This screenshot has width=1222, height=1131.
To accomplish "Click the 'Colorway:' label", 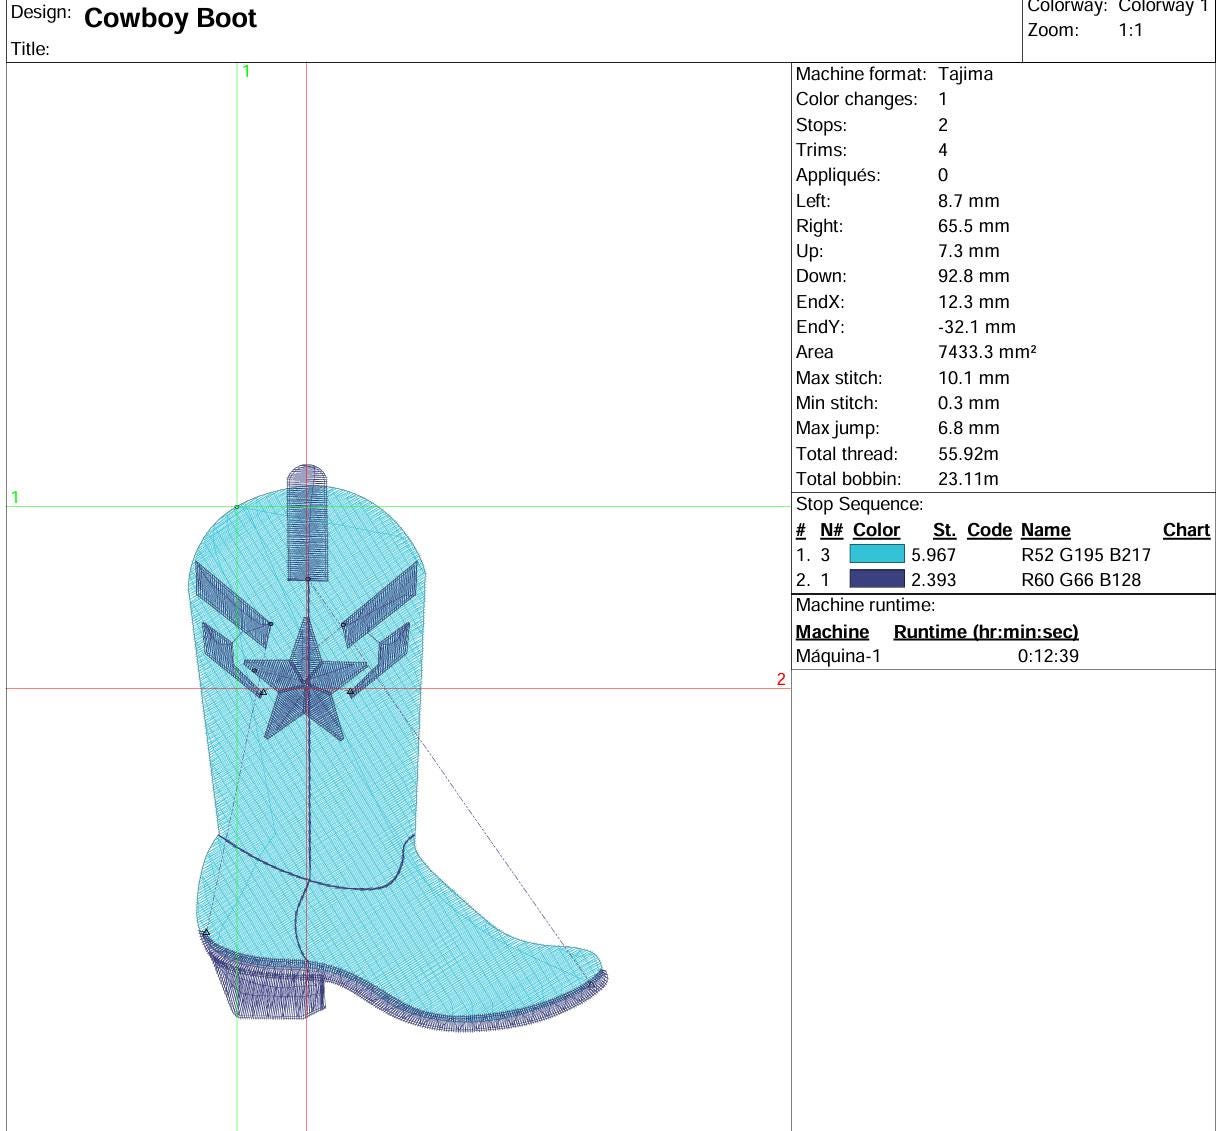I will click(x=1067, y=7).
